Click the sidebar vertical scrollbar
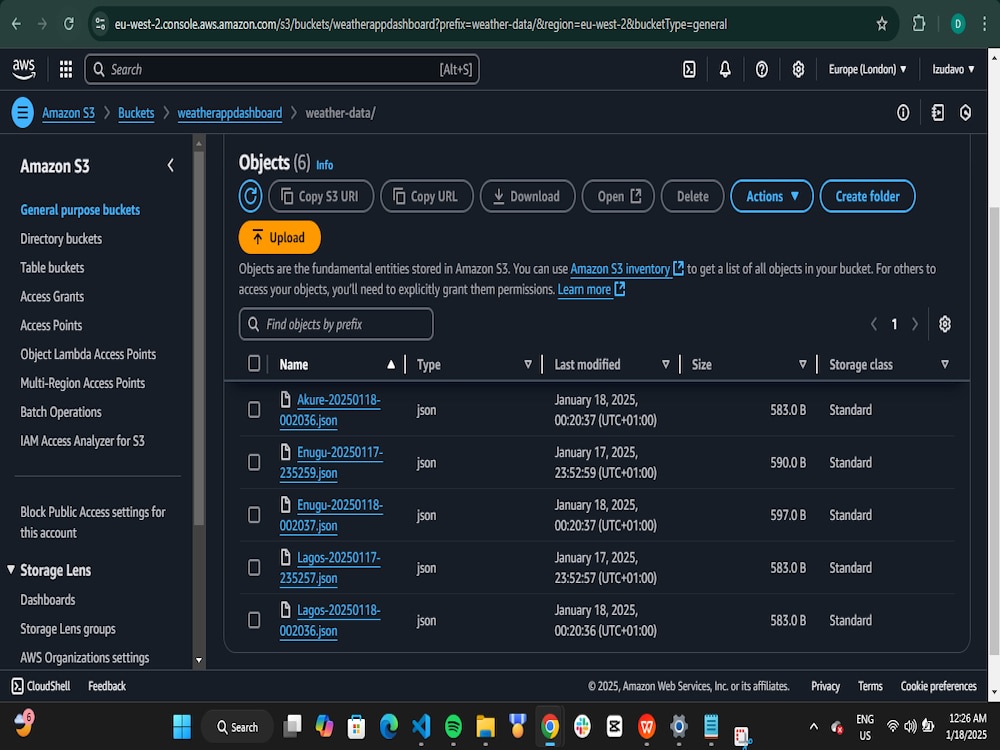Screen dimensions: 1000x750 click(x=199, y=338)
